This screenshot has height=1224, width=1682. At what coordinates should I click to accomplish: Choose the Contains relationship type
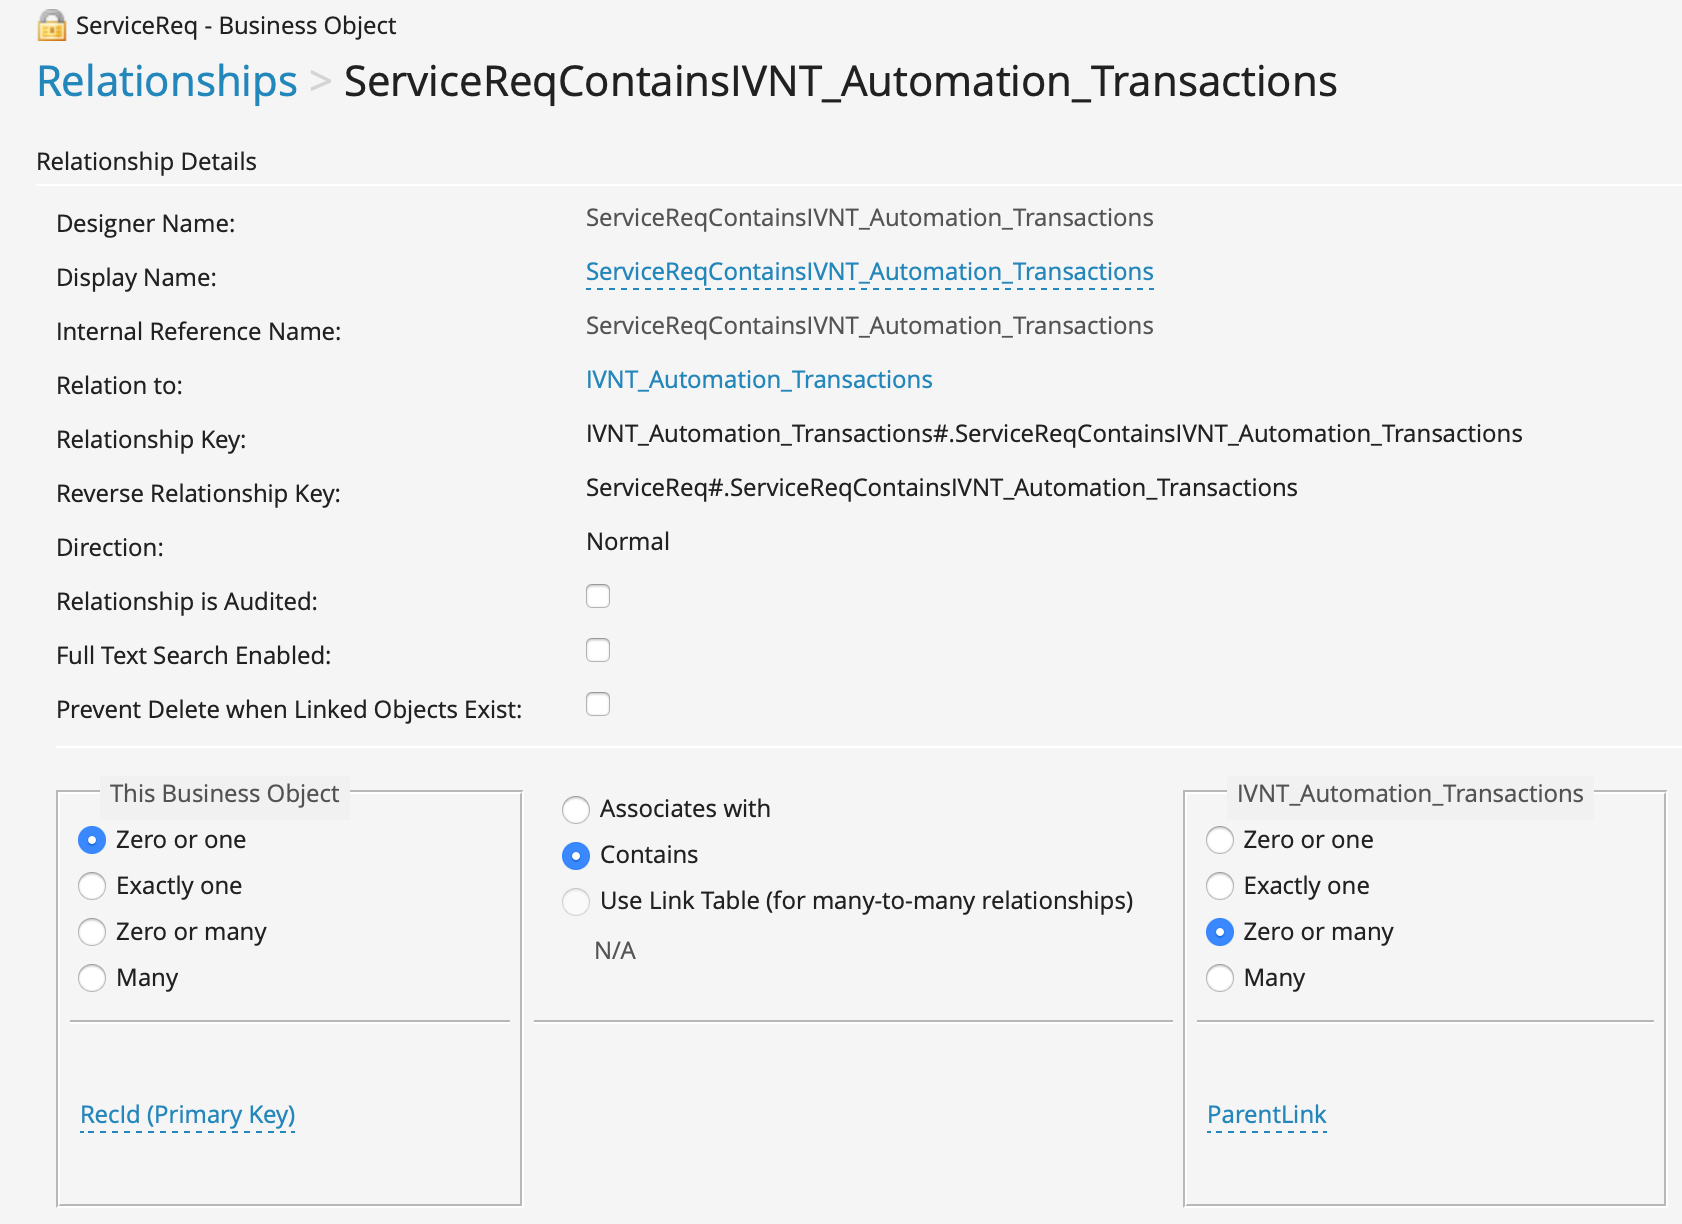point(576,855)
